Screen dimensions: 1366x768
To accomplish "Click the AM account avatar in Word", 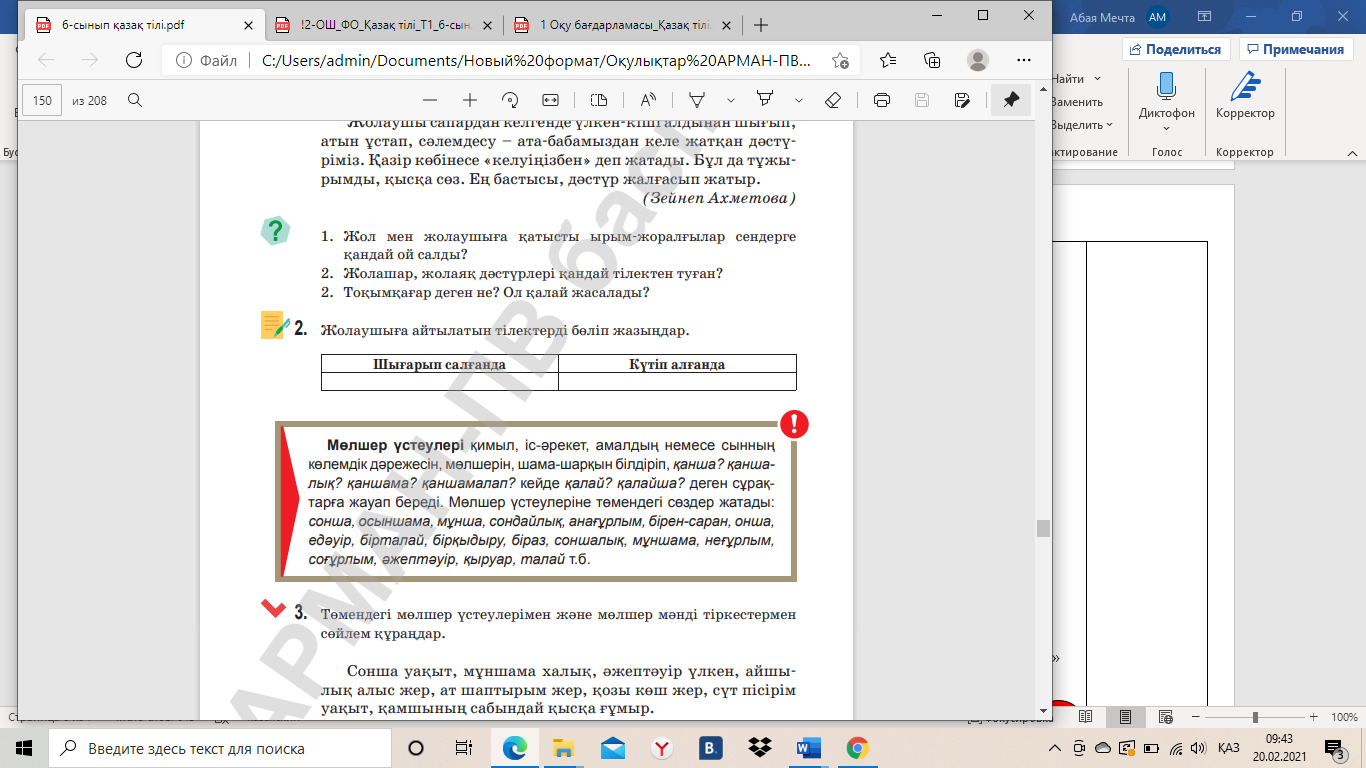I will (1157, 16).
